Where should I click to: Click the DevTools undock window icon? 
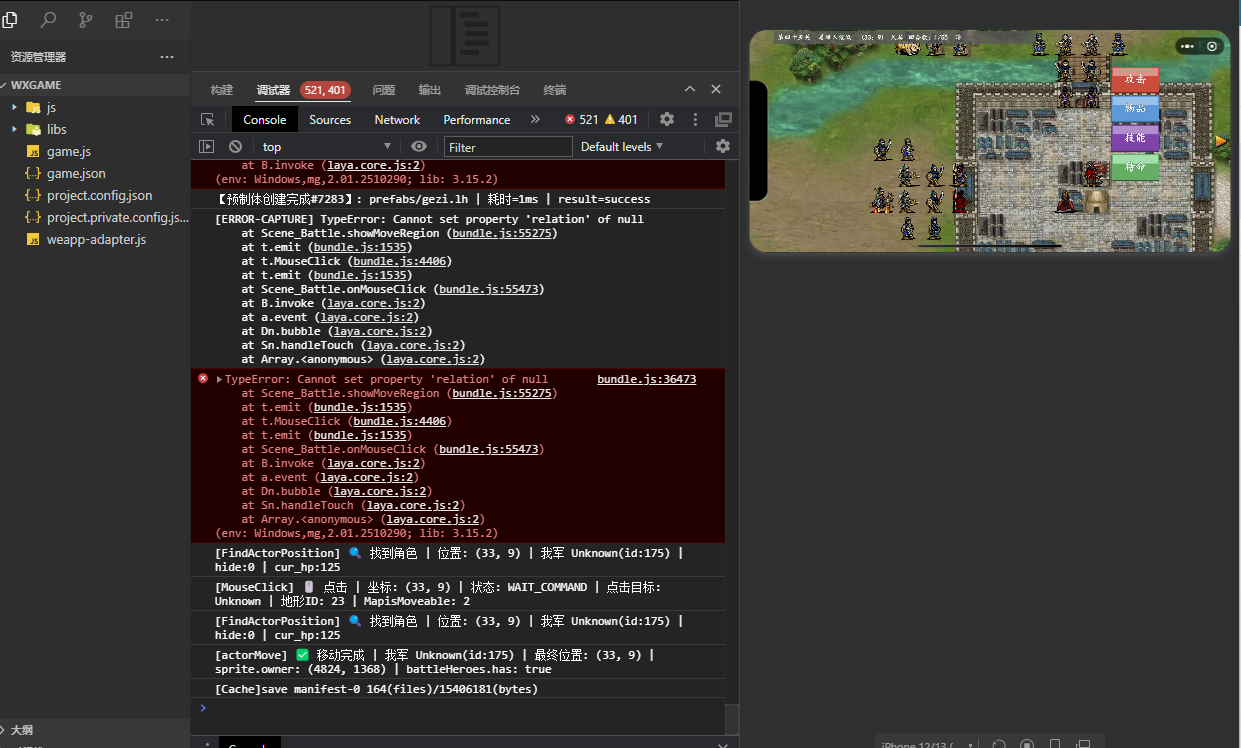coord(723,119)
